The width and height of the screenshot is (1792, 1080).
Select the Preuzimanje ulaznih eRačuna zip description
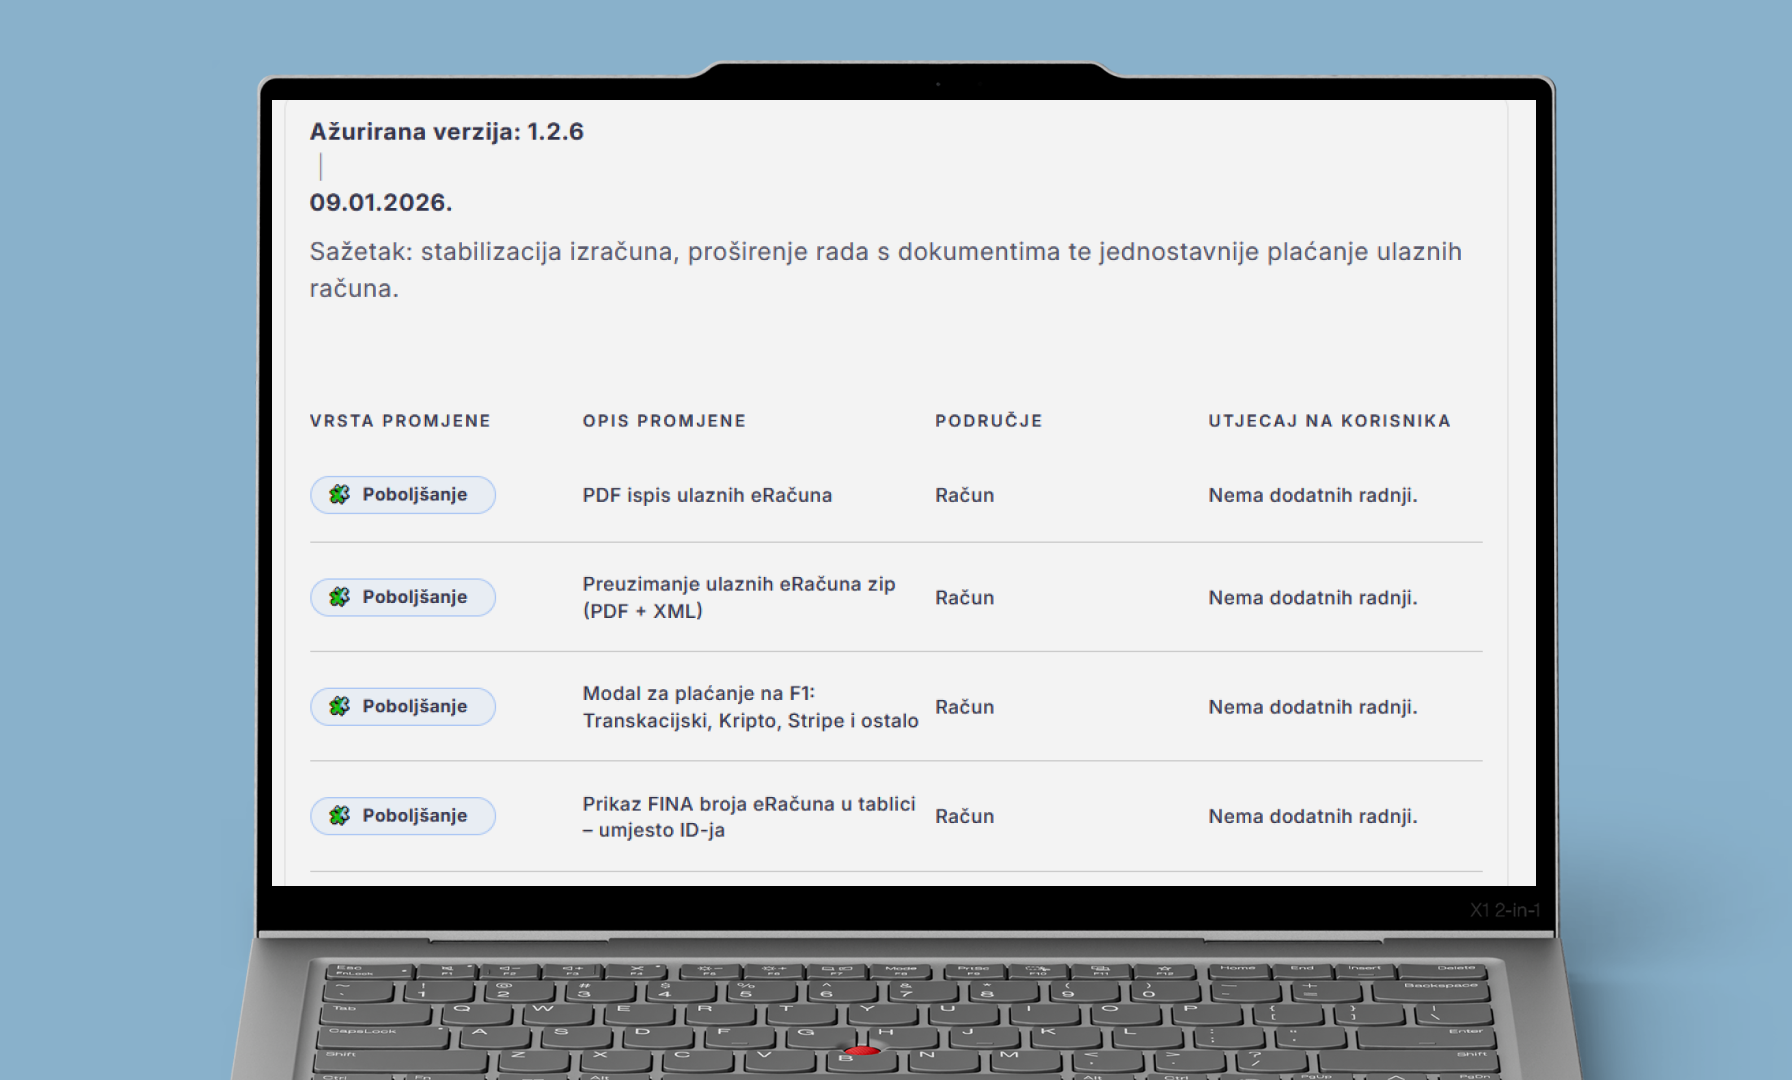coord(738,596)
